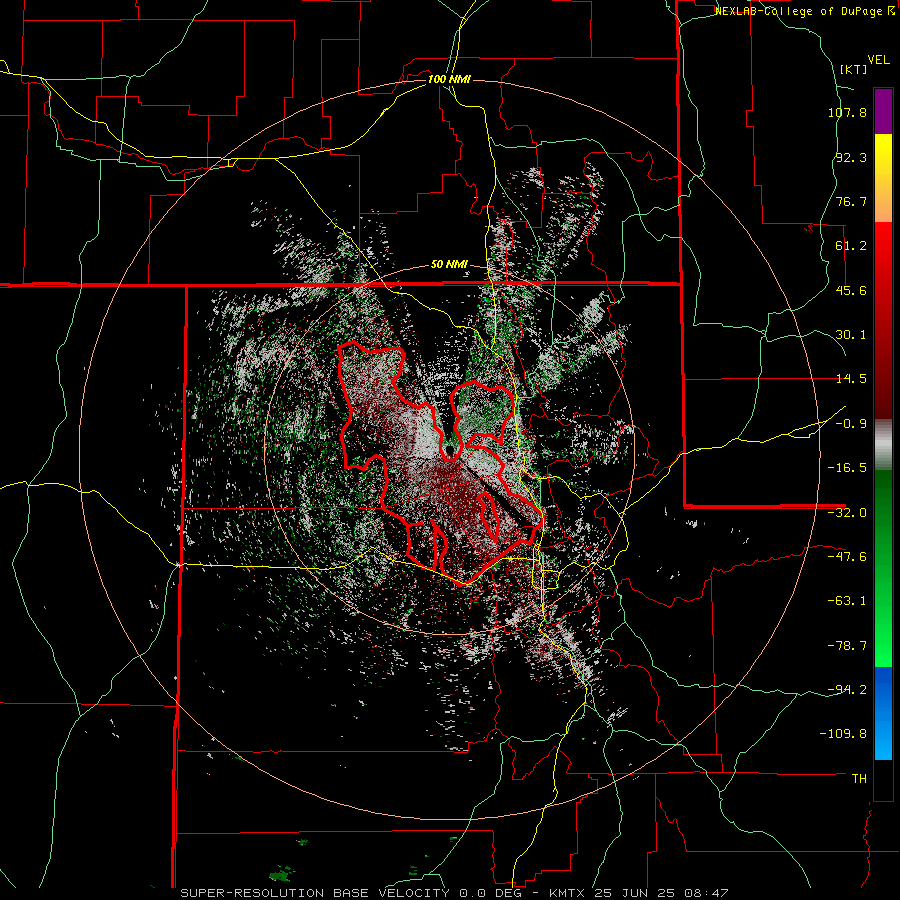Viewport: 900px width, 900px height.
Task: Click SUPER-RESOLUTION BASE VELOCITY caption text
Action: pos(315,893)
